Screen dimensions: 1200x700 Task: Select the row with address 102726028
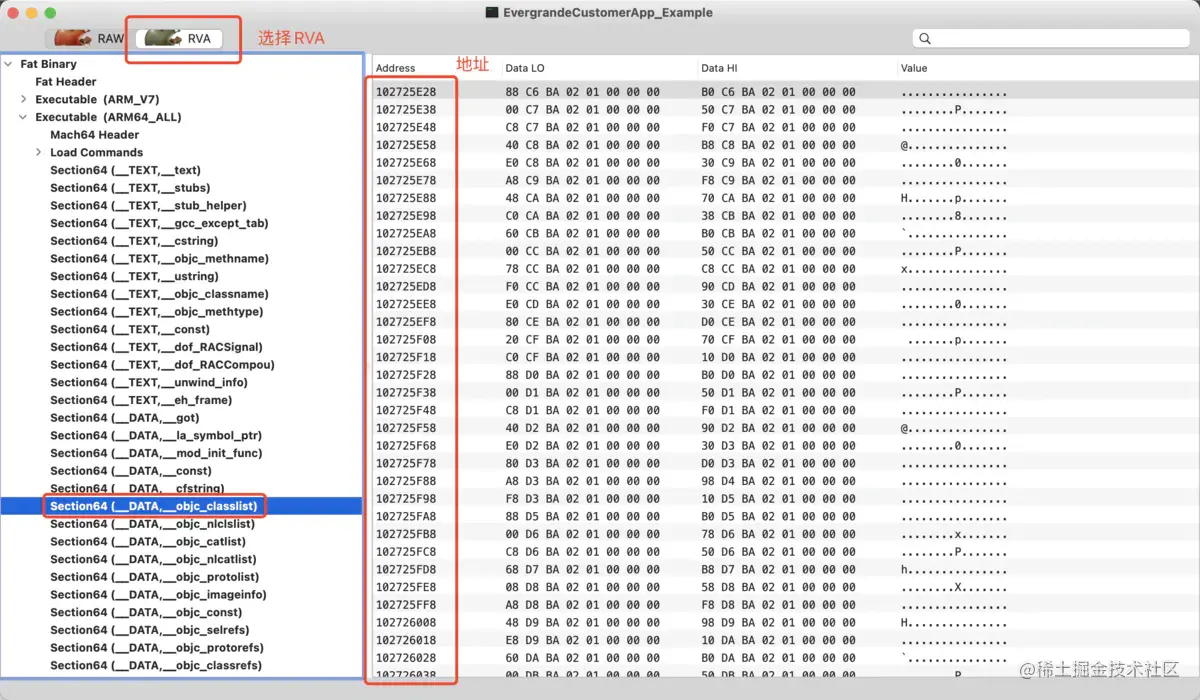tap(784, 658)
